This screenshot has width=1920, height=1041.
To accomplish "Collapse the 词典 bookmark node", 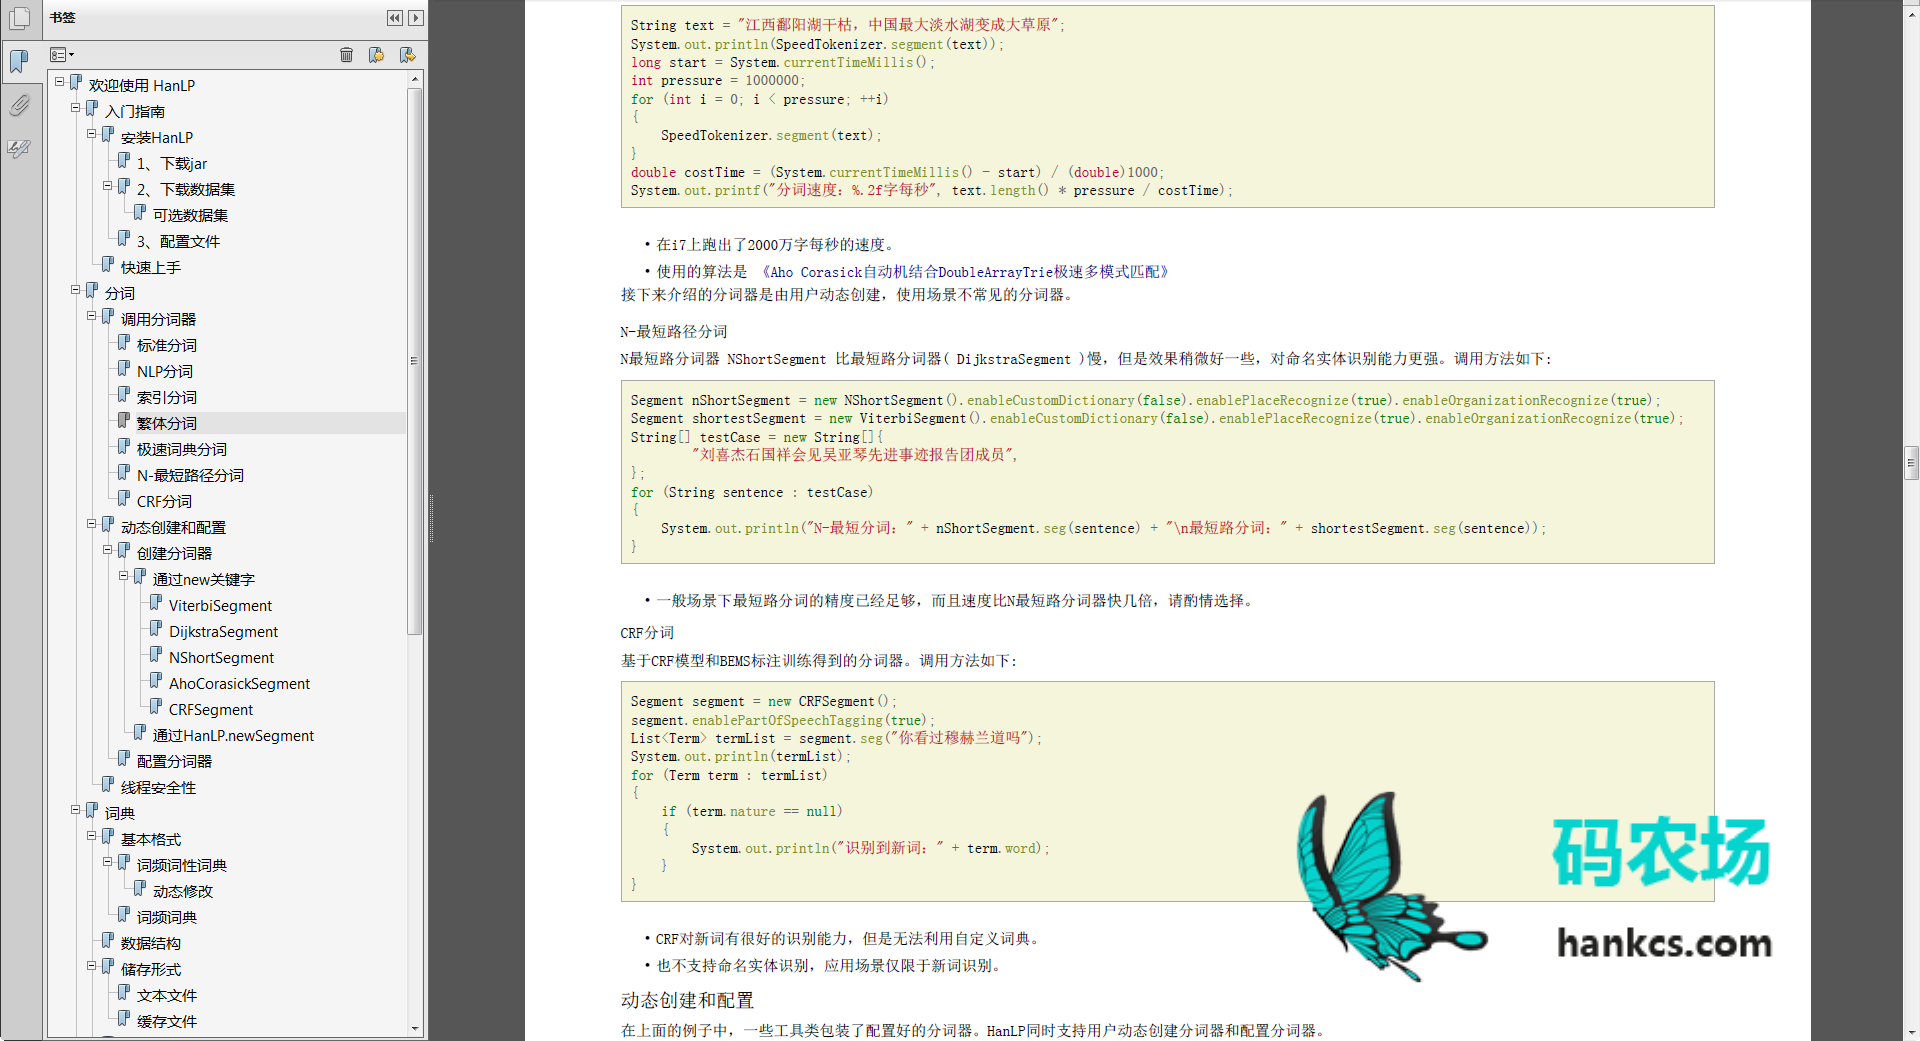I will pos(76,810).
